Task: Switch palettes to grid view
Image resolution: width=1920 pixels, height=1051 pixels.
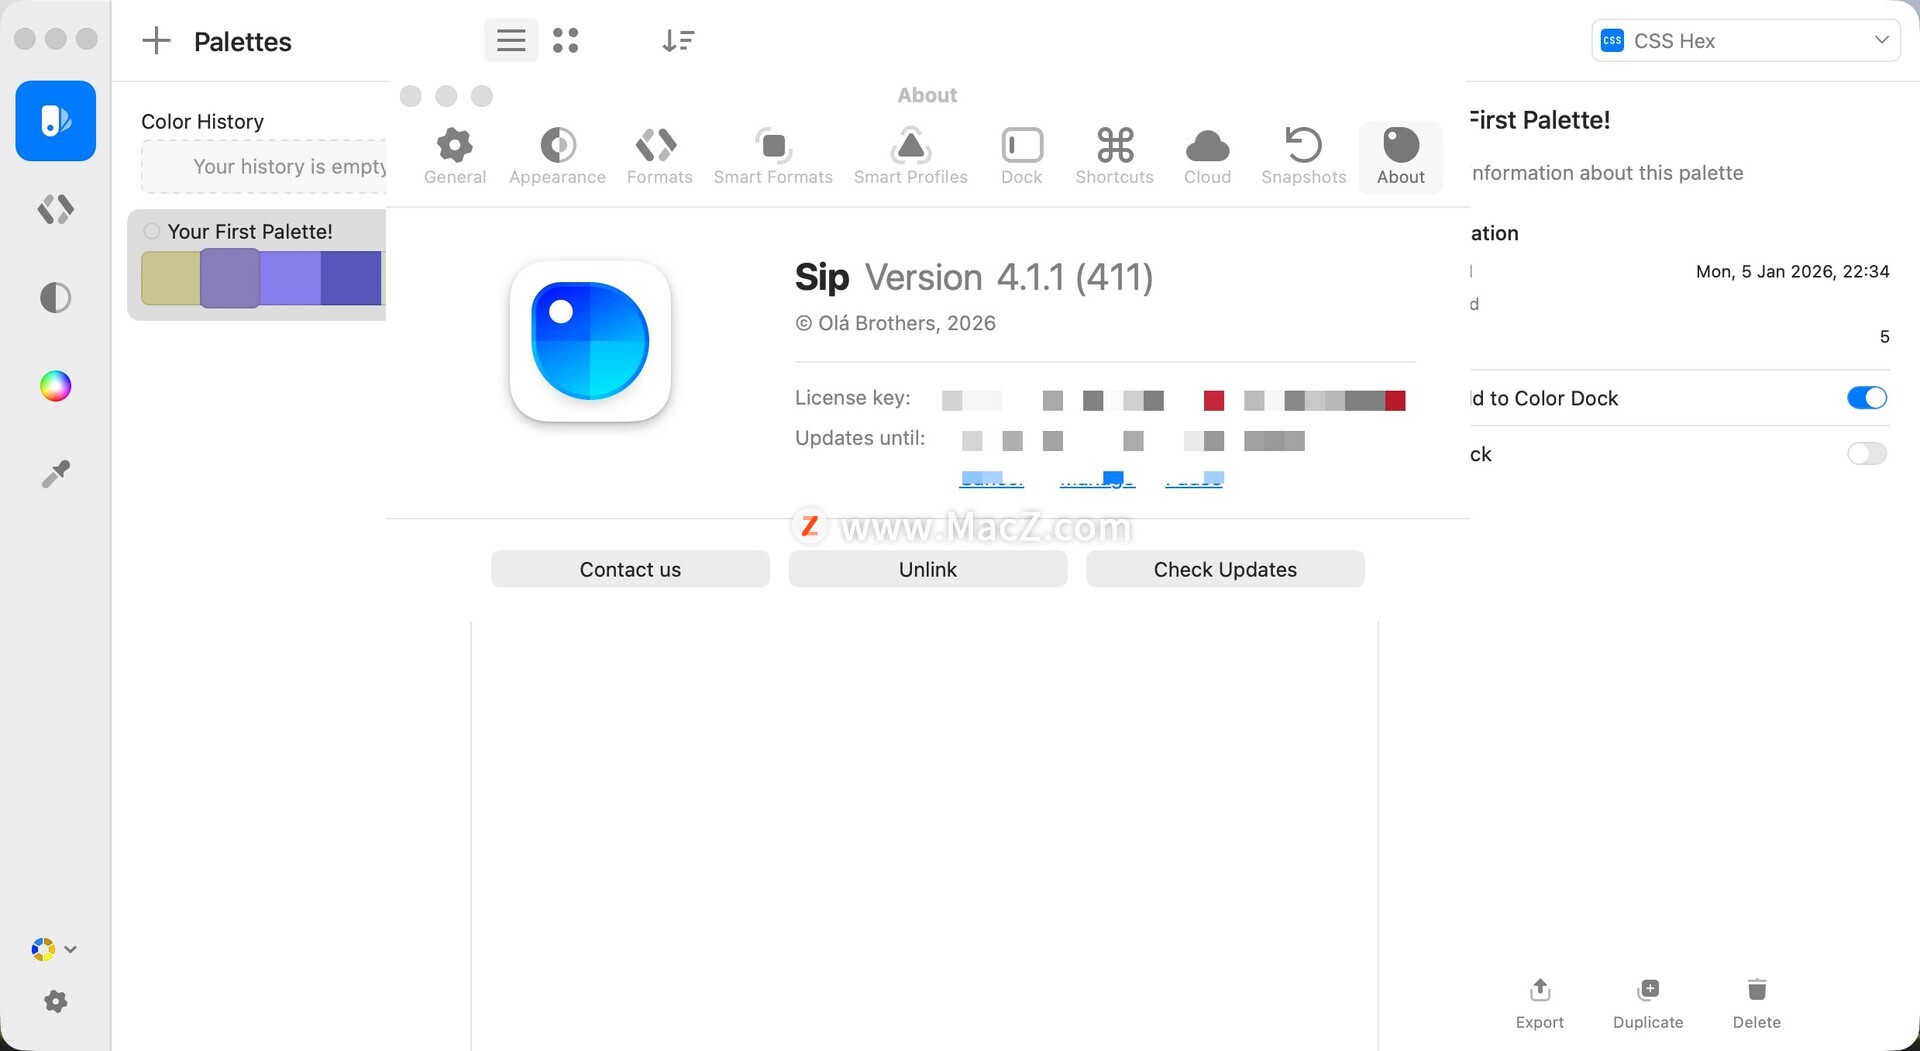Action: click(566, 41)
